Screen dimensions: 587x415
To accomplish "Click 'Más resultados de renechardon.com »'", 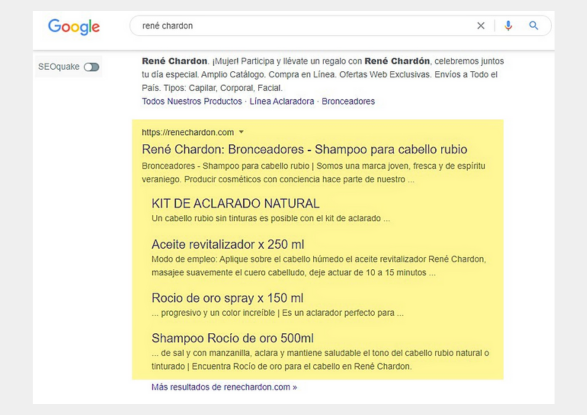I will [x=224, y=387].
